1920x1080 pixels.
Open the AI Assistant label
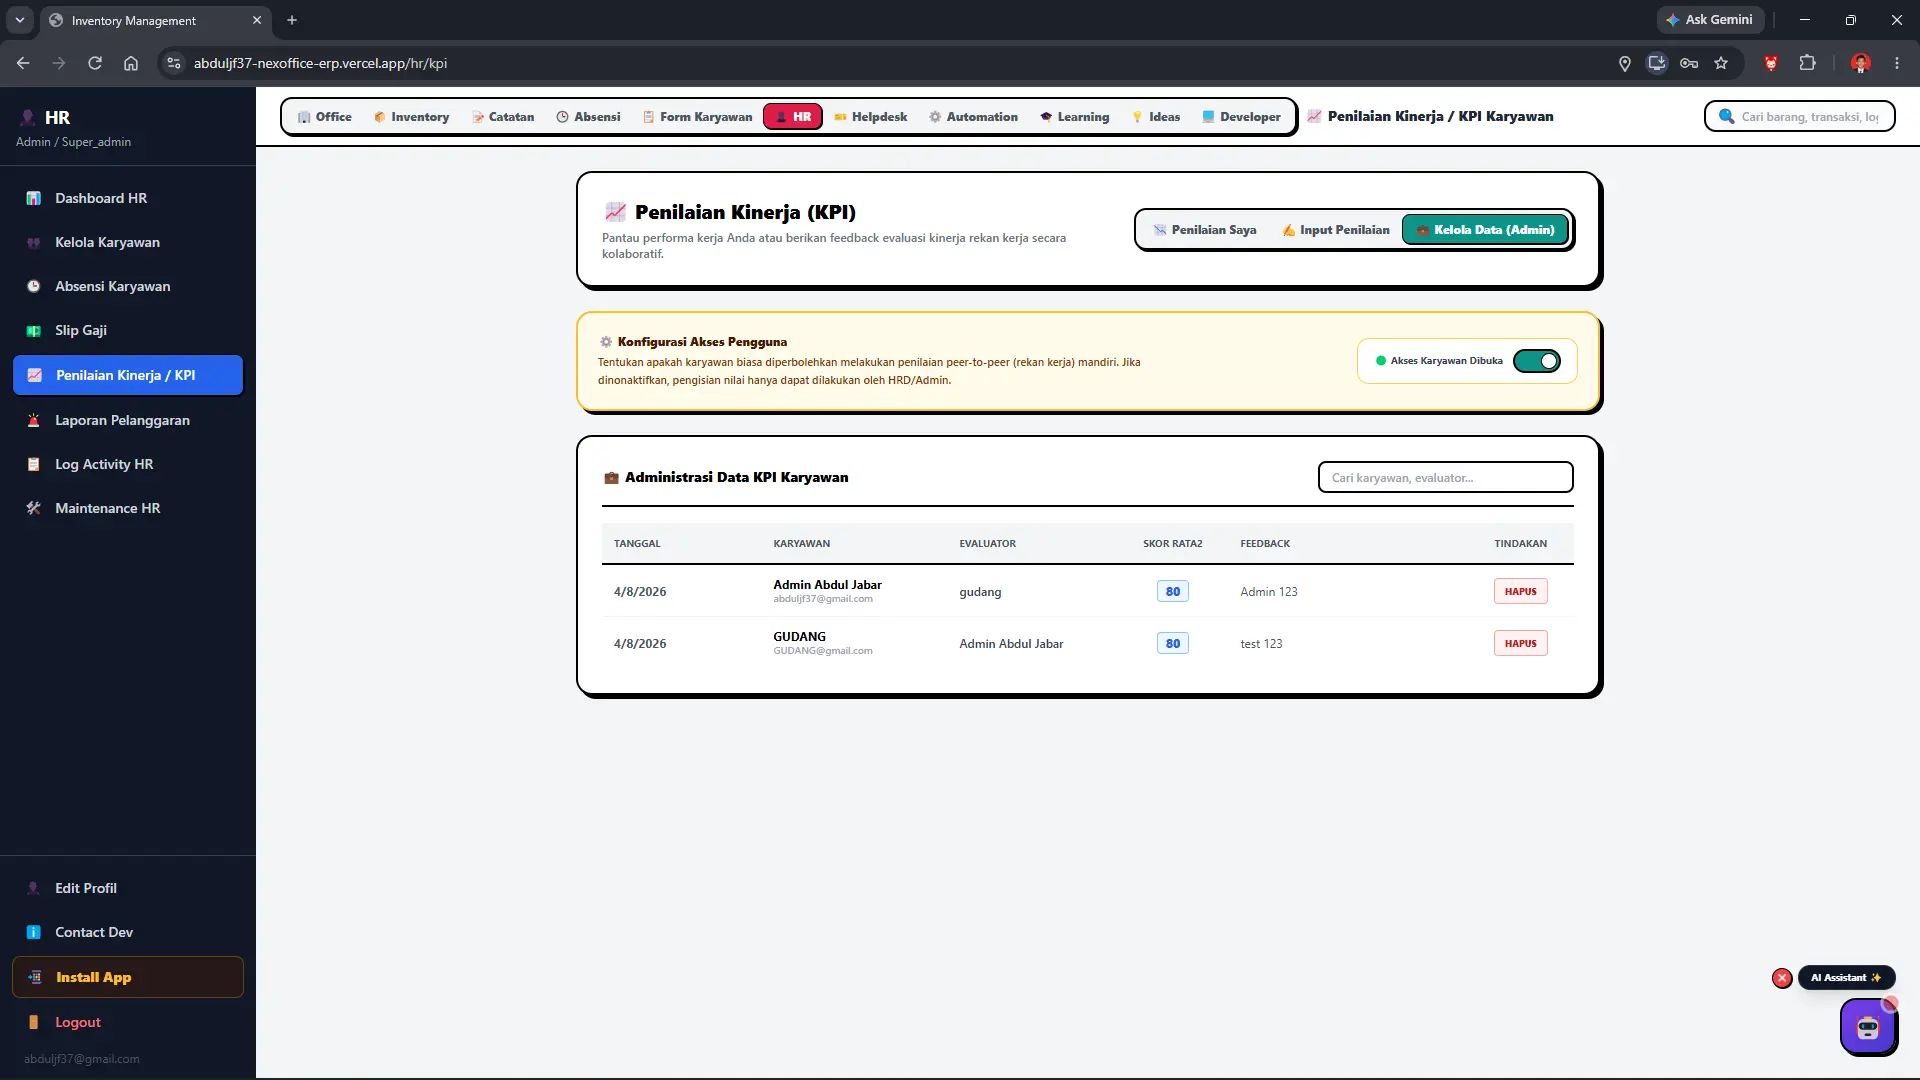click(1845, 978)
